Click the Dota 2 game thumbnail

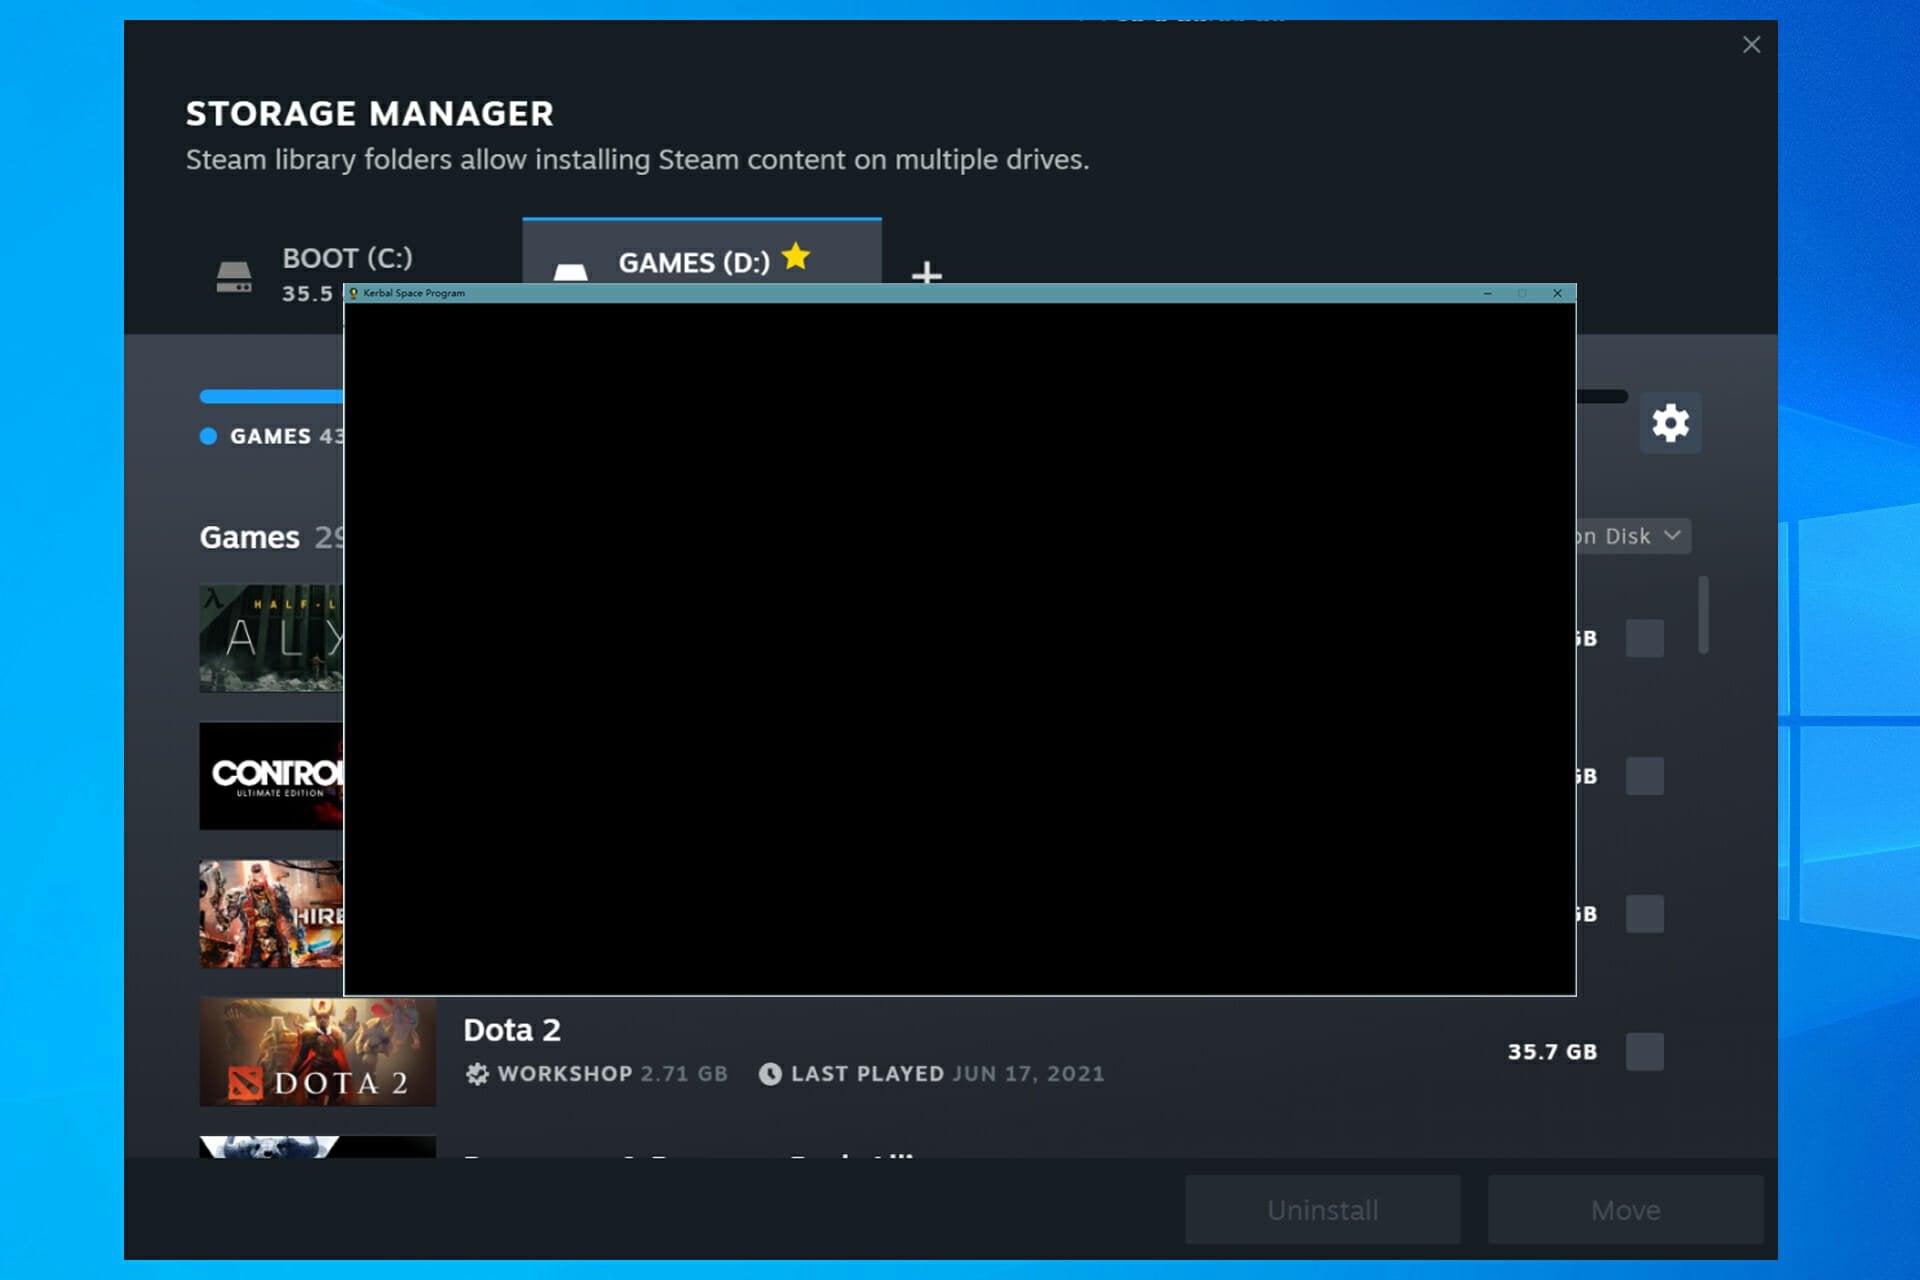[317, 1051]
